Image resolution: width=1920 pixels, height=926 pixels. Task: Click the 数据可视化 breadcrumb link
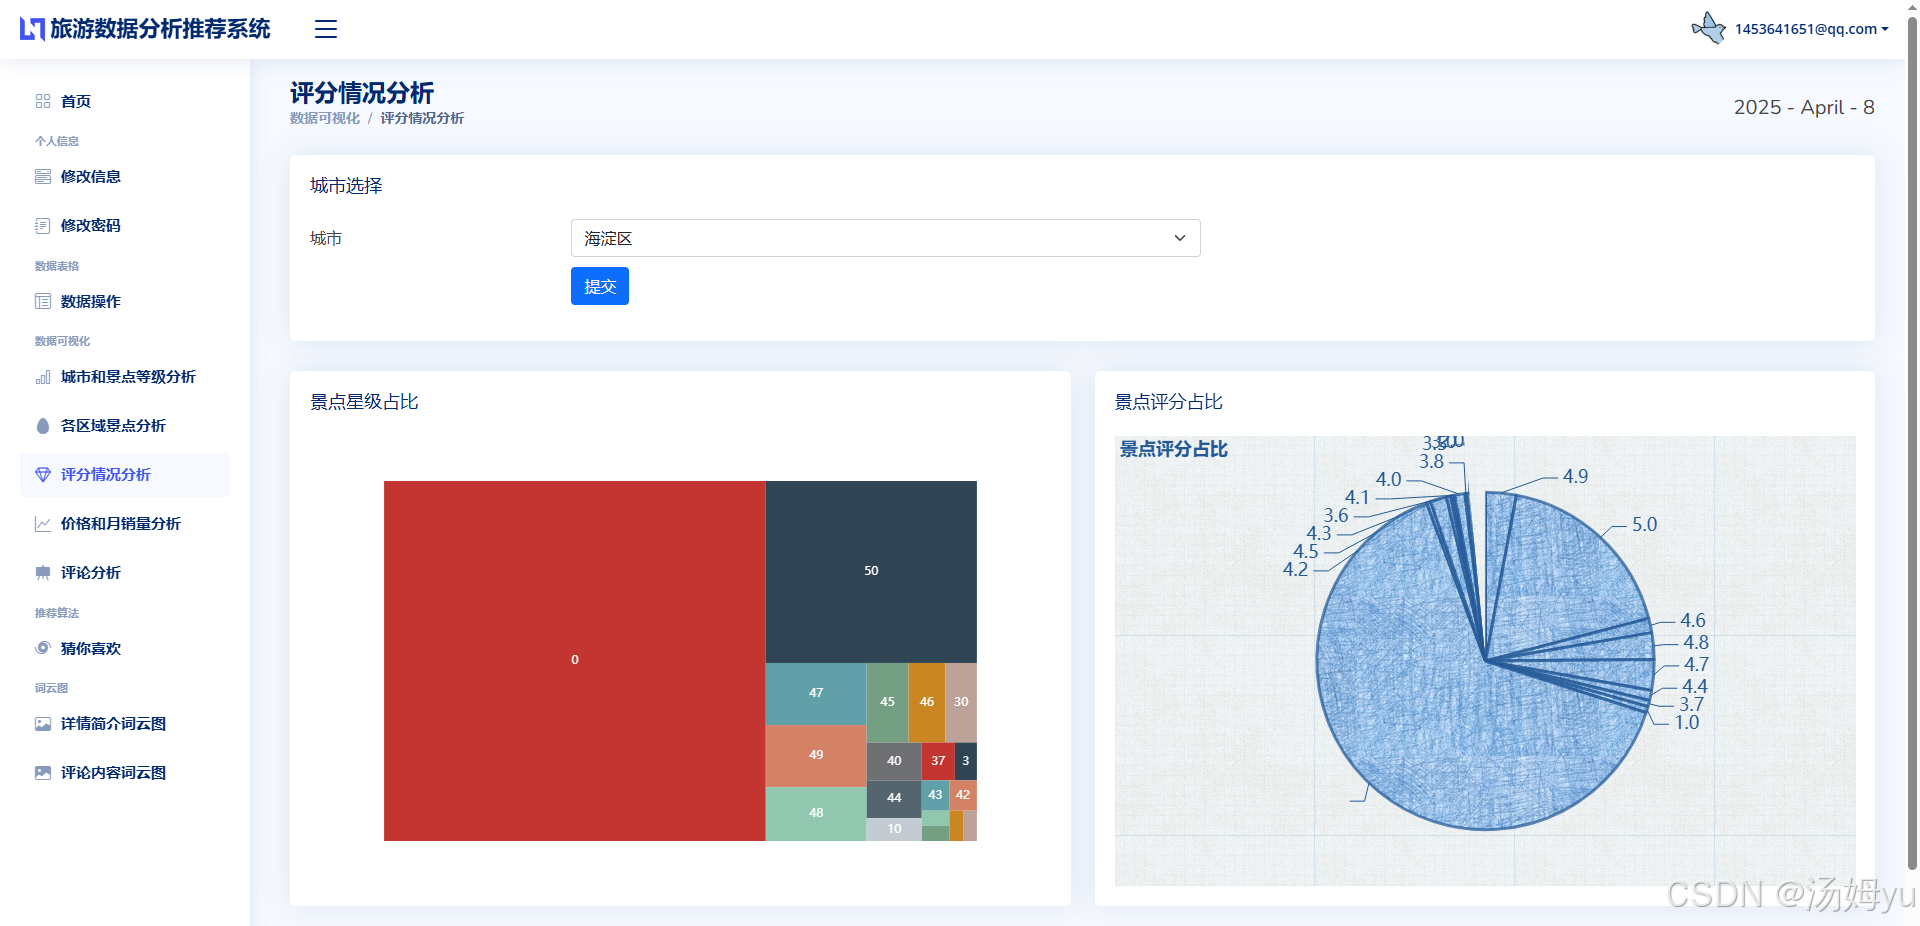[x=325, y=118]
